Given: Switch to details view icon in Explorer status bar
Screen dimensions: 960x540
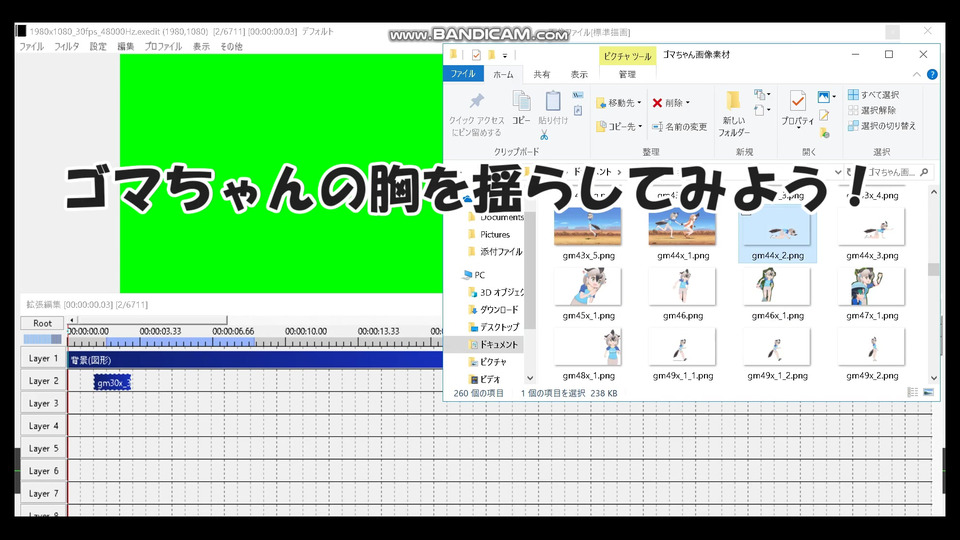Looking at the screenshot, I should tap(913, 392).
